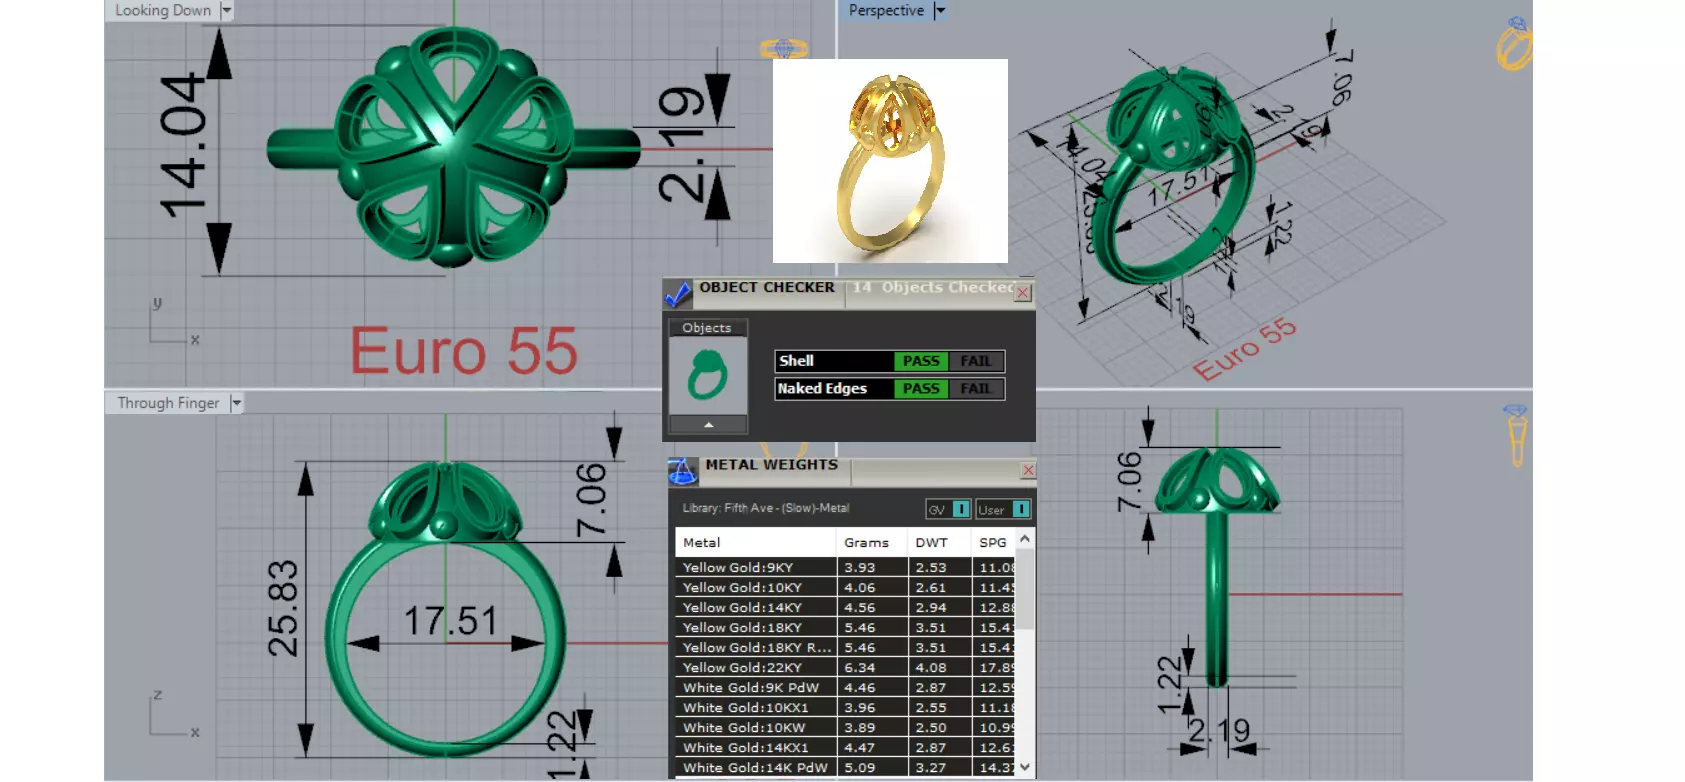Click the Library: Fifth Ave metal label
The height and width of the screenshot is (782, 1685).
(x=765, y=508)
